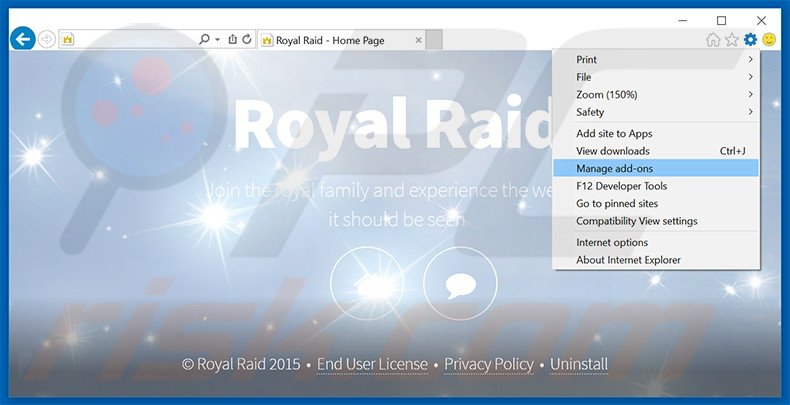Click the greyed forward navigation arrow
Viewport: 790px width, 405px height.
coord(47,39)
